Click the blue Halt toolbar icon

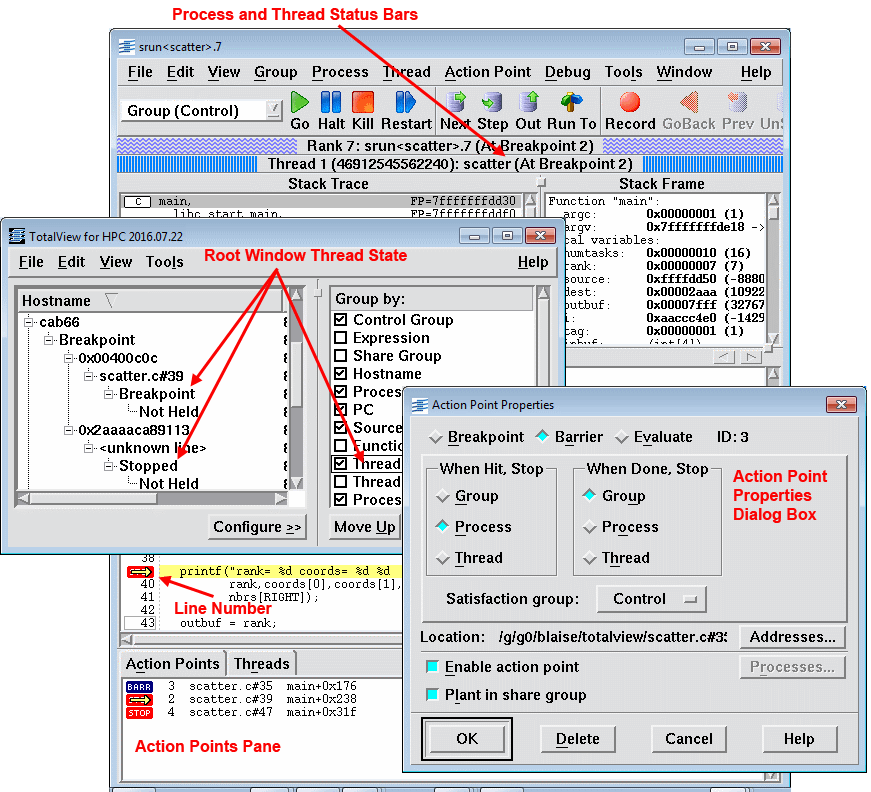click(x=331, y=102)
